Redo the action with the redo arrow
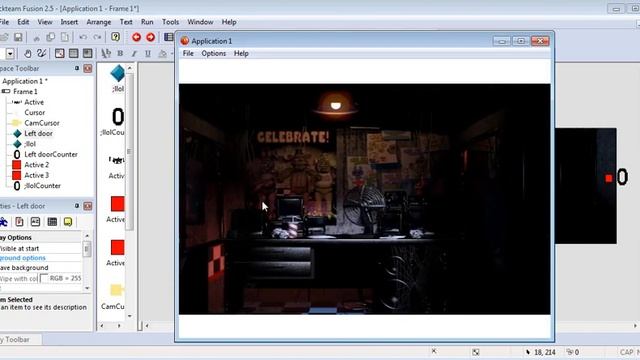The image size is (640, 360). click(x=97, y=37)
